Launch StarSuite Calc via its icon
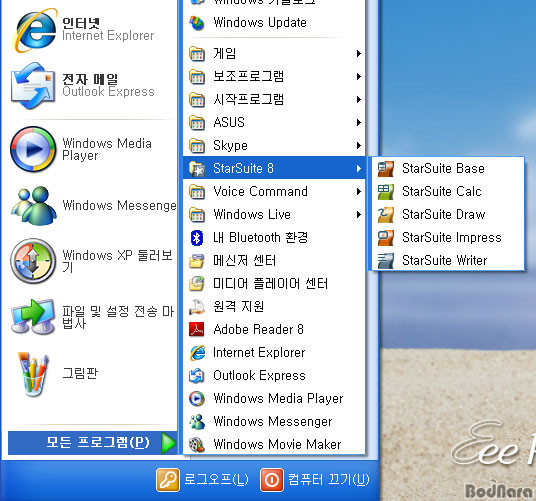This screenshot has width=536, height=501. point(386,192)
